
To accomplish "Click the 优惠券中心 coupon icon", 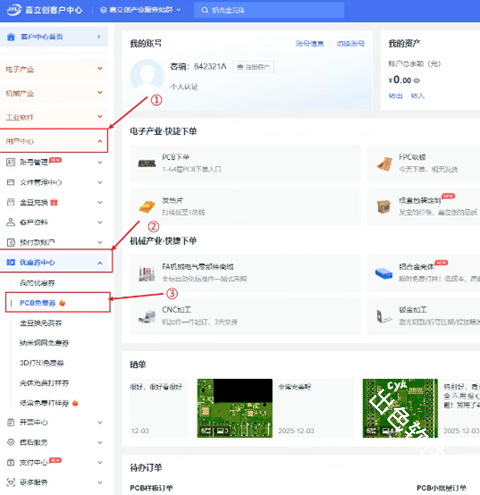I will [x=11, y=262].
